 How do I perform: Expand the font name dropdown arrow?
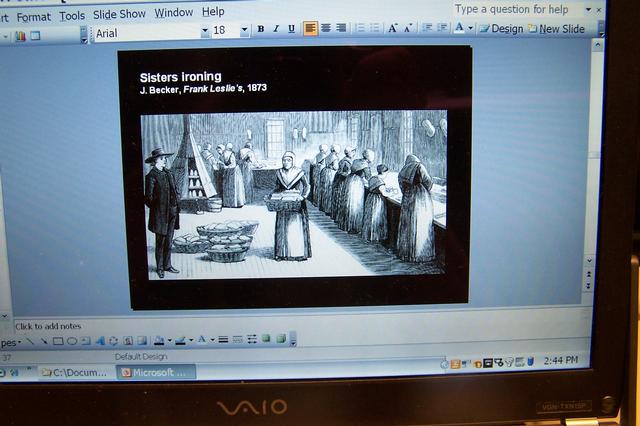click(x=205, y=31)
